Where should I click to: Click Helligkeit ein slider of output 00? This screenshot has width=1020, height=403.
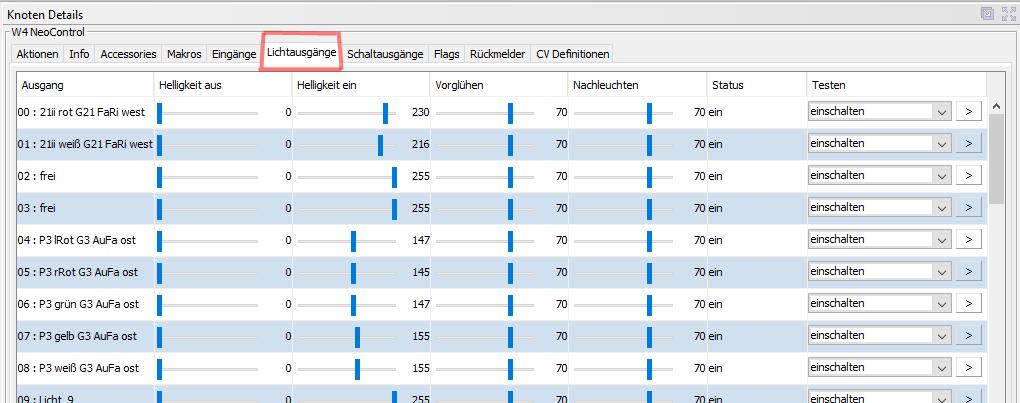[x=385, y=112]
